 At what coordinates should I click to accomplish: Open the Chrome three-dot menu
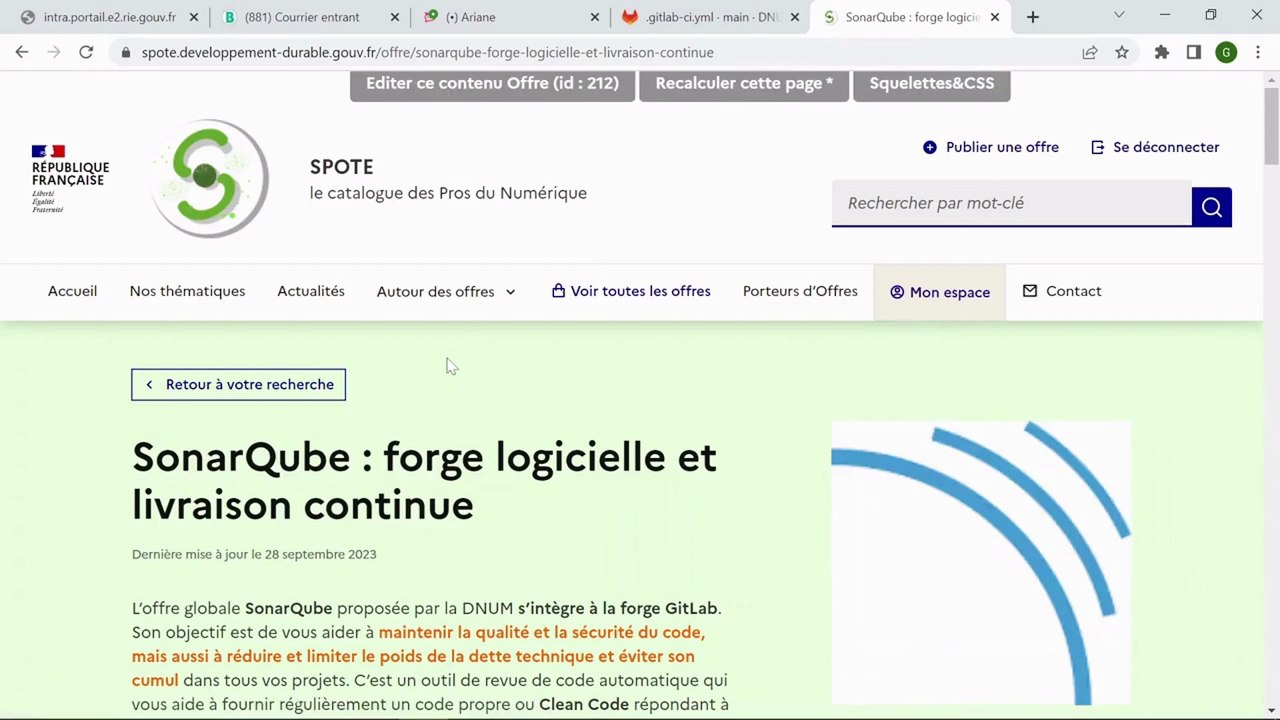[x=1258, y=52]
